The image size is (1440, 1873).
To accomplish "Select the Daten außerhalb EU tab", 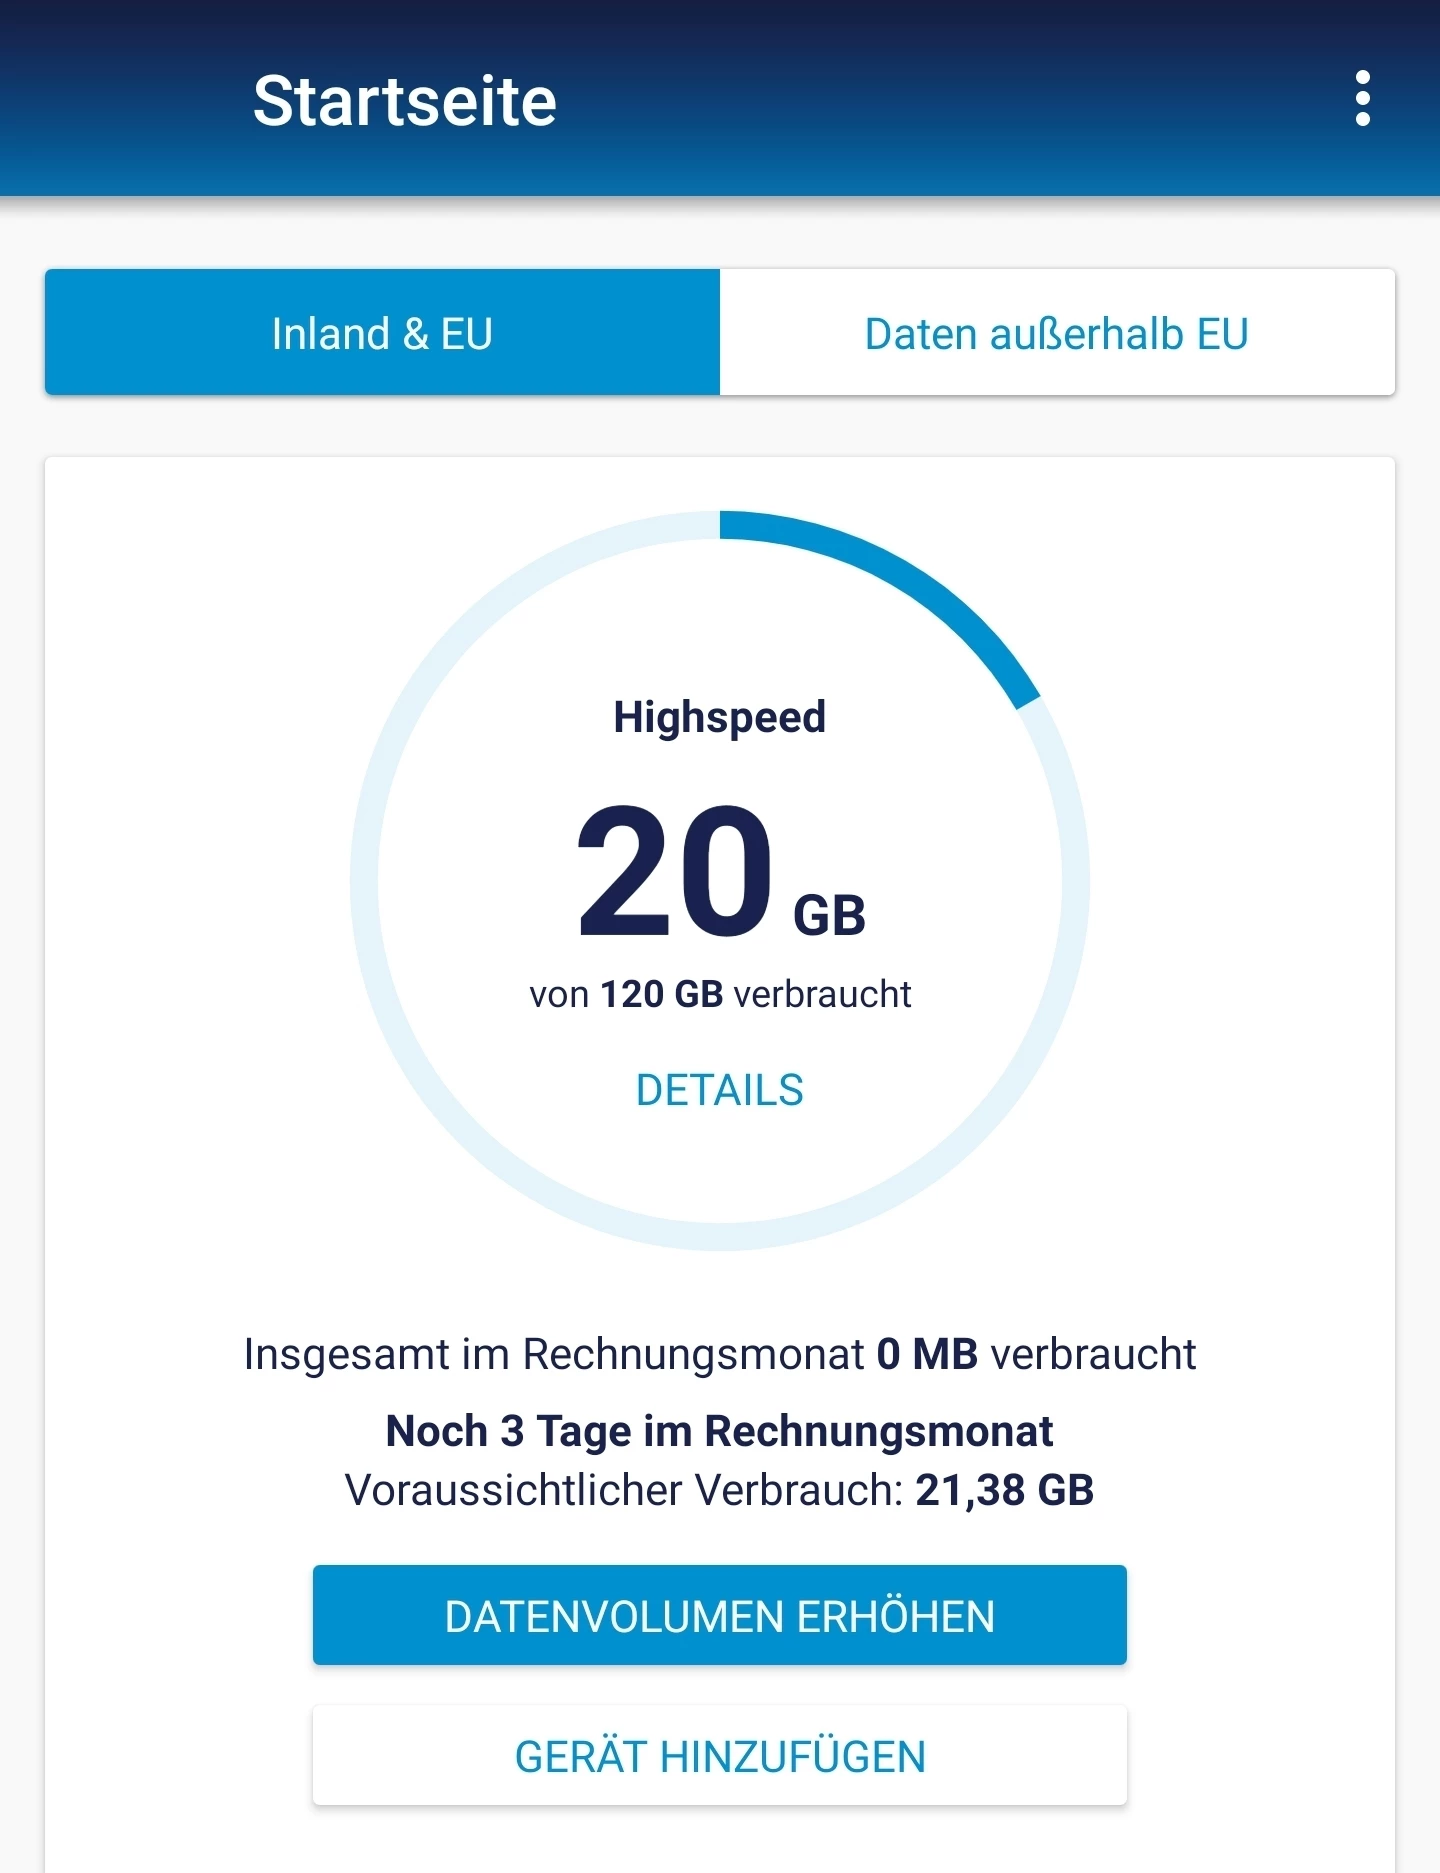I will pyautogui.click(x=1057, y=332).
